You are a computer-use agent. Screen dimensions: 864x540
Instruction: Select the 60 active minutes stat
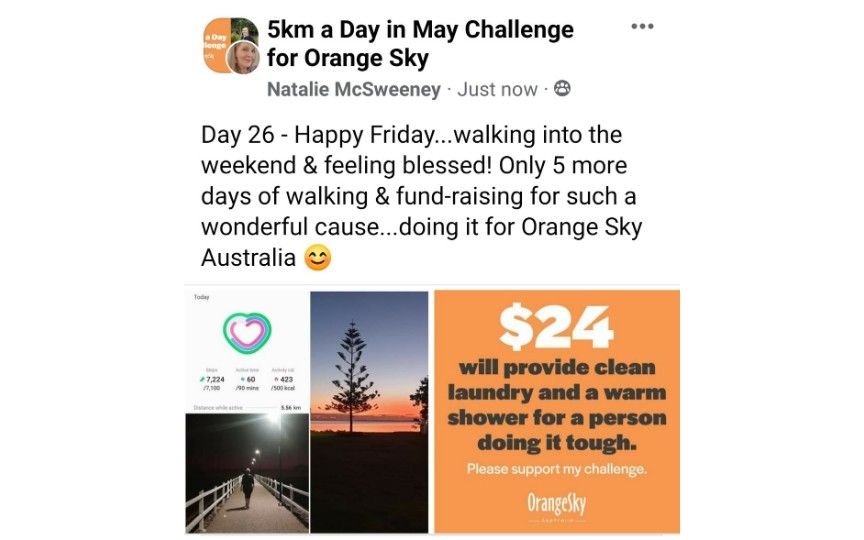click(247, 380)
